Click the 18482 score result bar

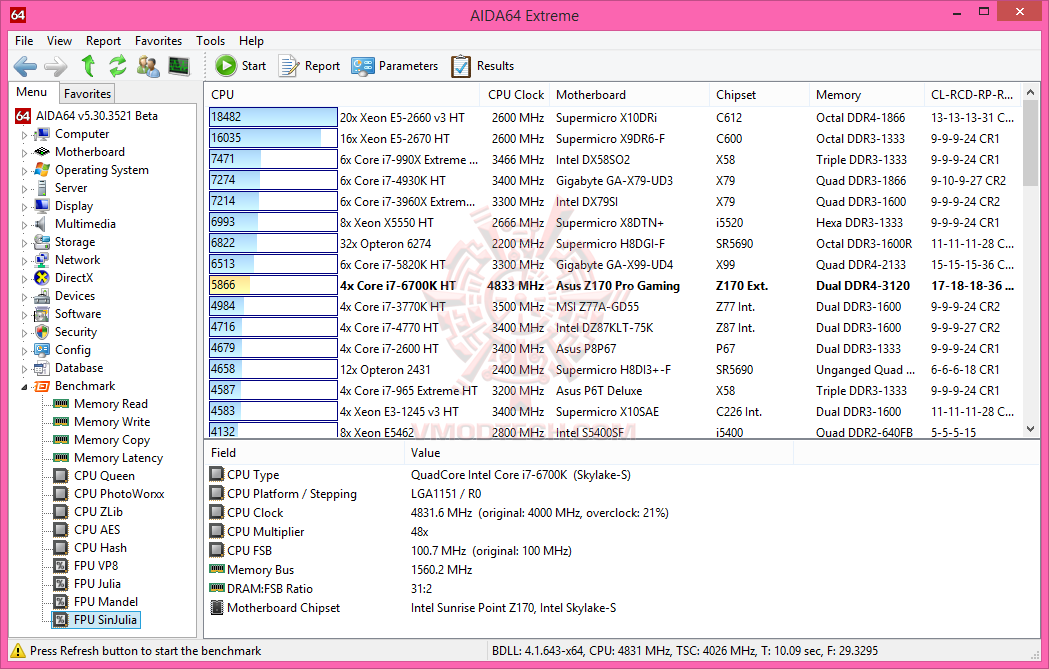(x=273, y=117)
